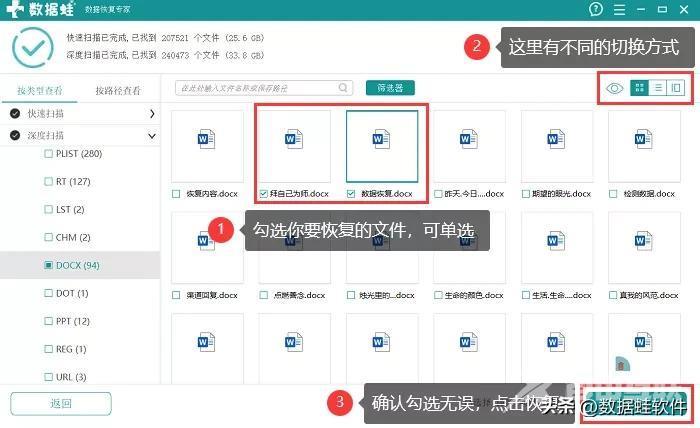Uncheck the 数据恢复.docx checkbox
This screenshot has width=700, height=428.
coord(351,194)
